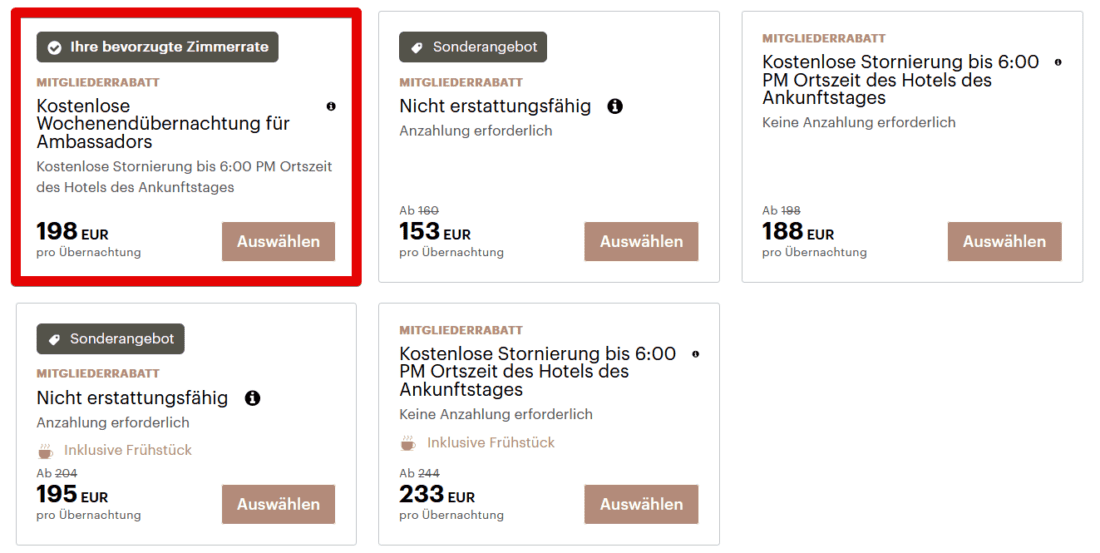Click the "Ihre bevorzugte Zimmerrate" badge label
Image resolution: width=1100 pixels, height=553 pixels.
pyautogui.click(x=169, y=47)
